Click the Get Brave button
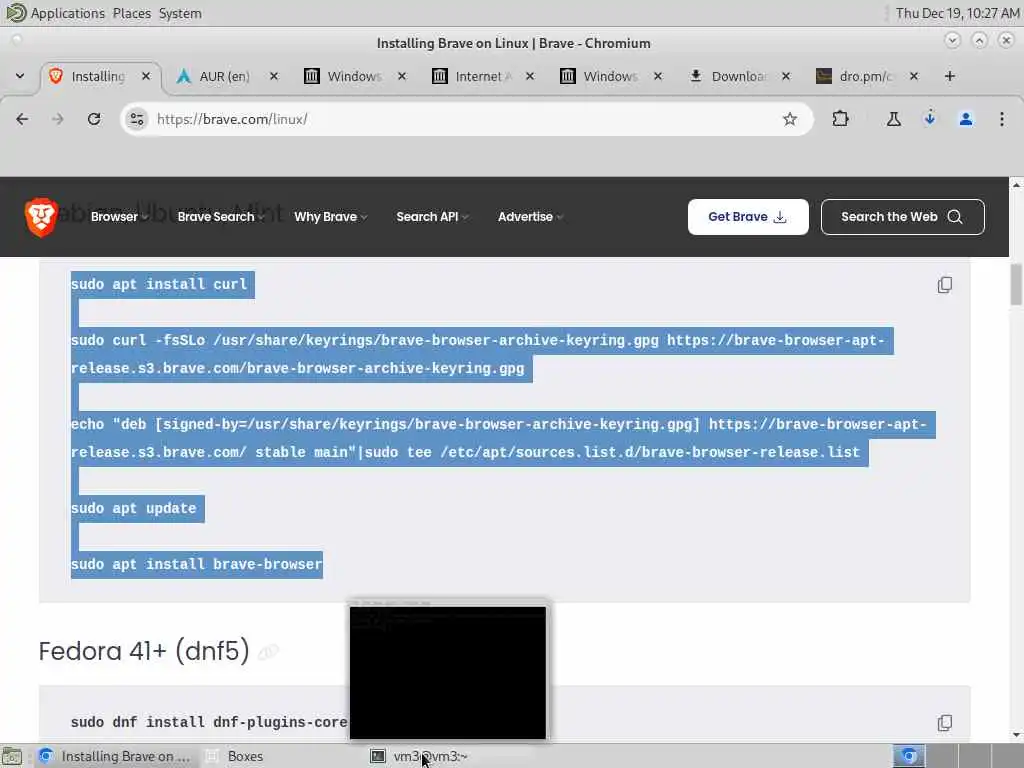 coord(748,217)
